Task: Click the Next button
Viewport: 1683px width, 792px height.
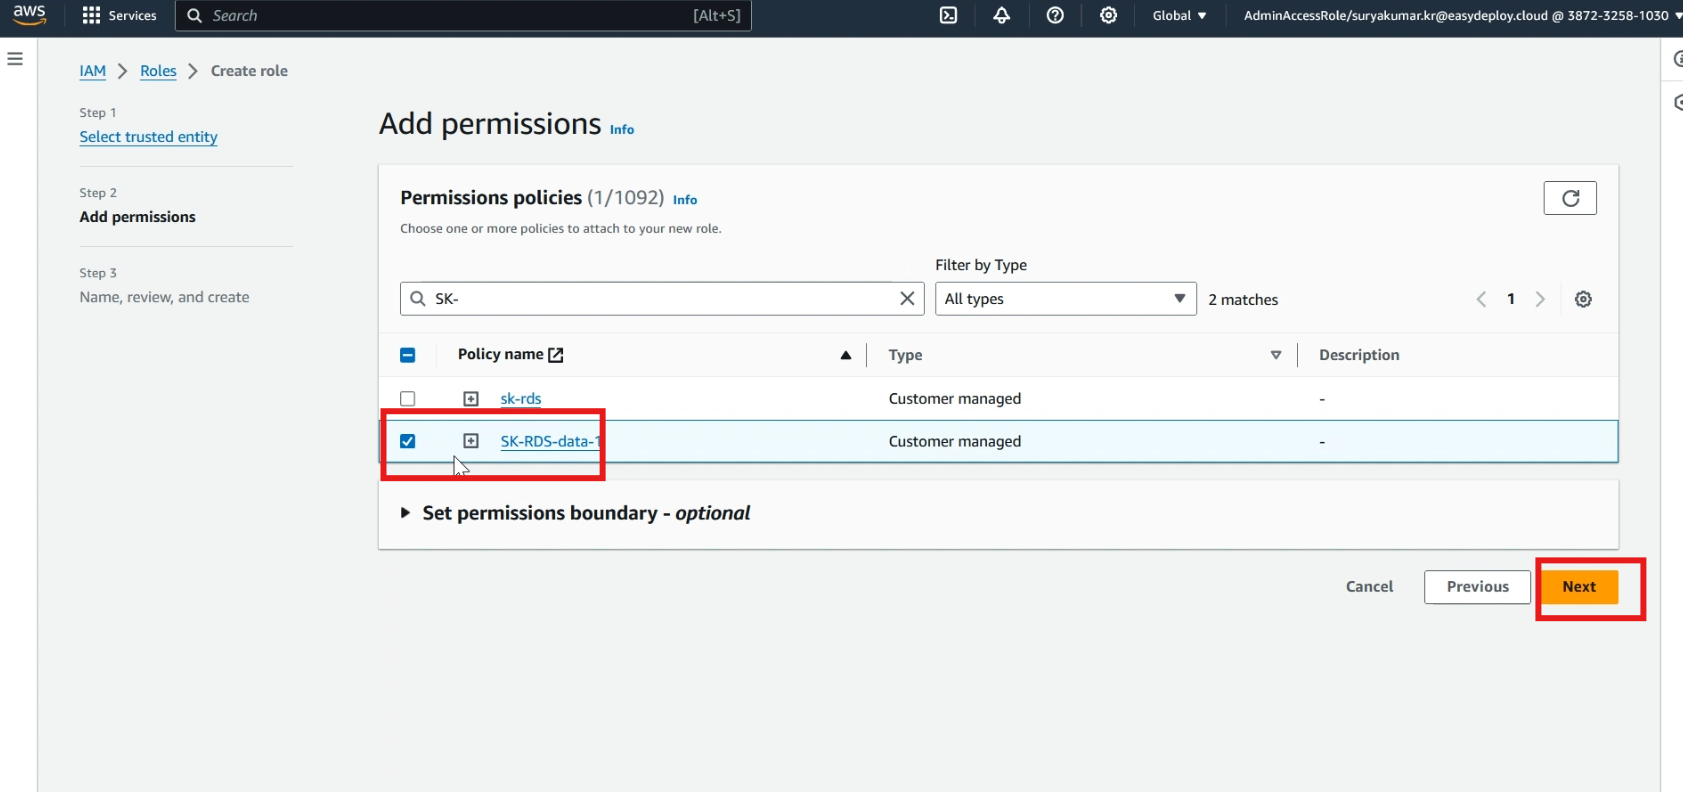Action: (1579, 587)
